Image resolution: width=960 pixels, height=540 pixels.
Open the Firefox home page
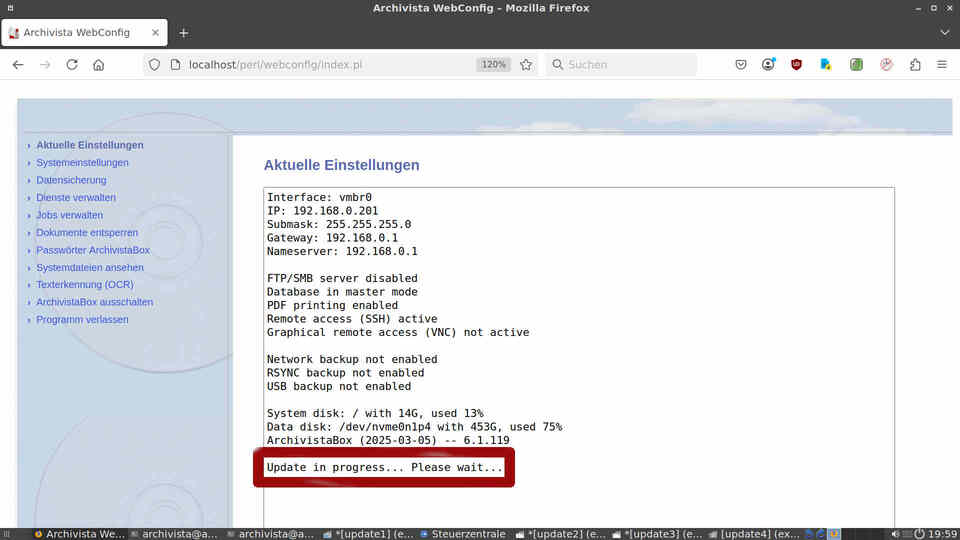click(99, 64)
